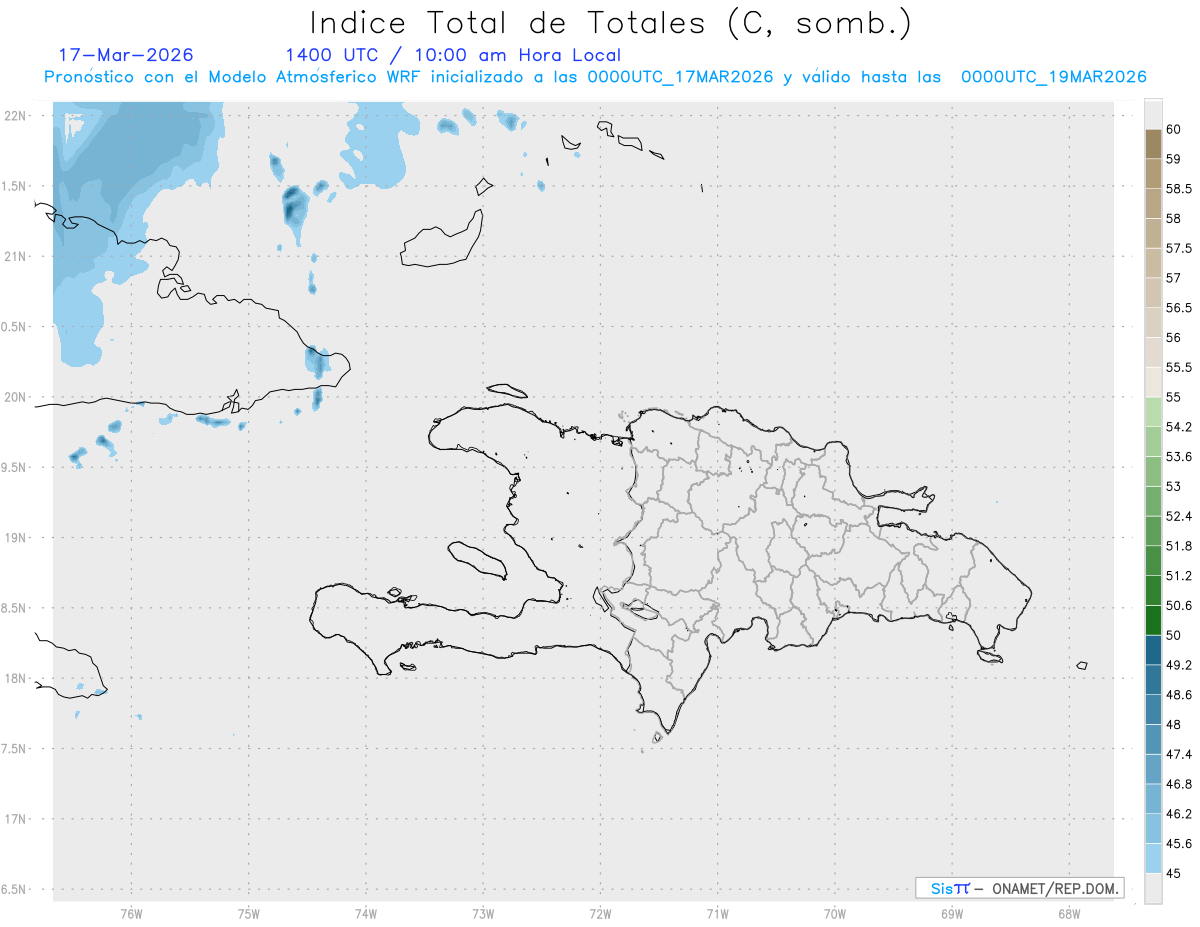Pick the pale green swatch between 54.2 and 55

pos(1153,412)
